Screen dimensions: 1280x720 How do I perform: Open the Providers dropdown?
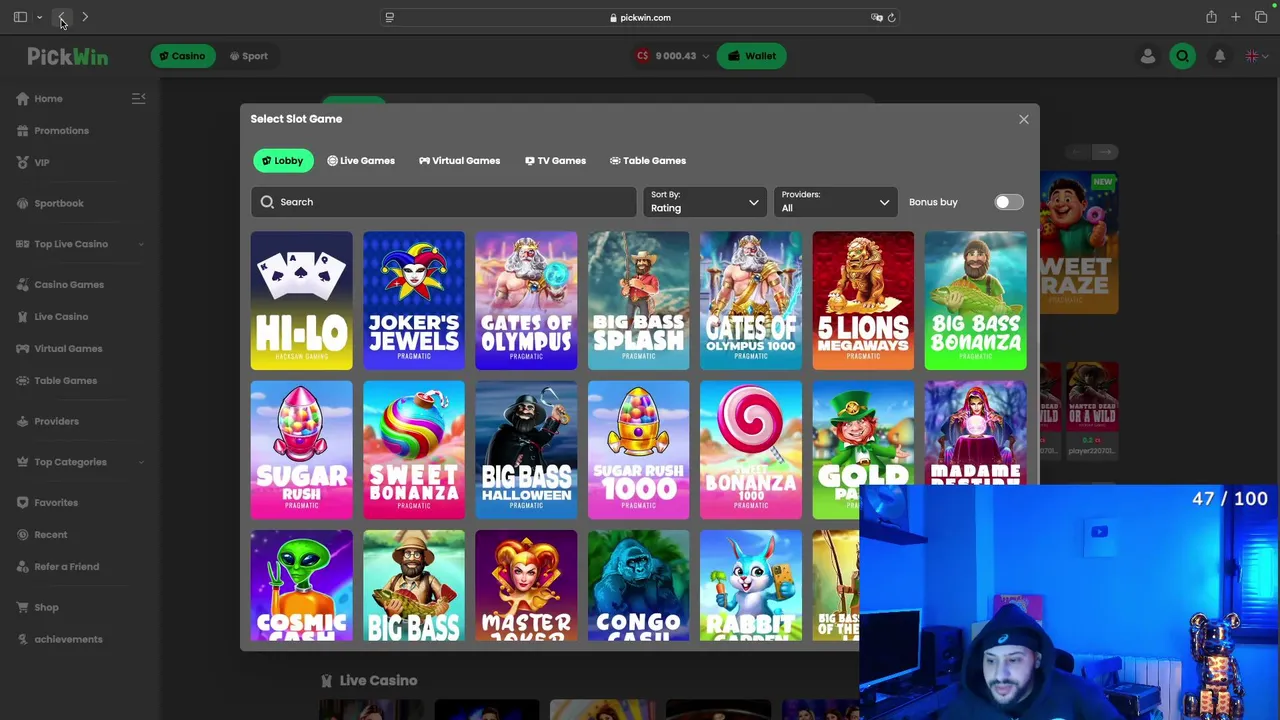point(835,202)
